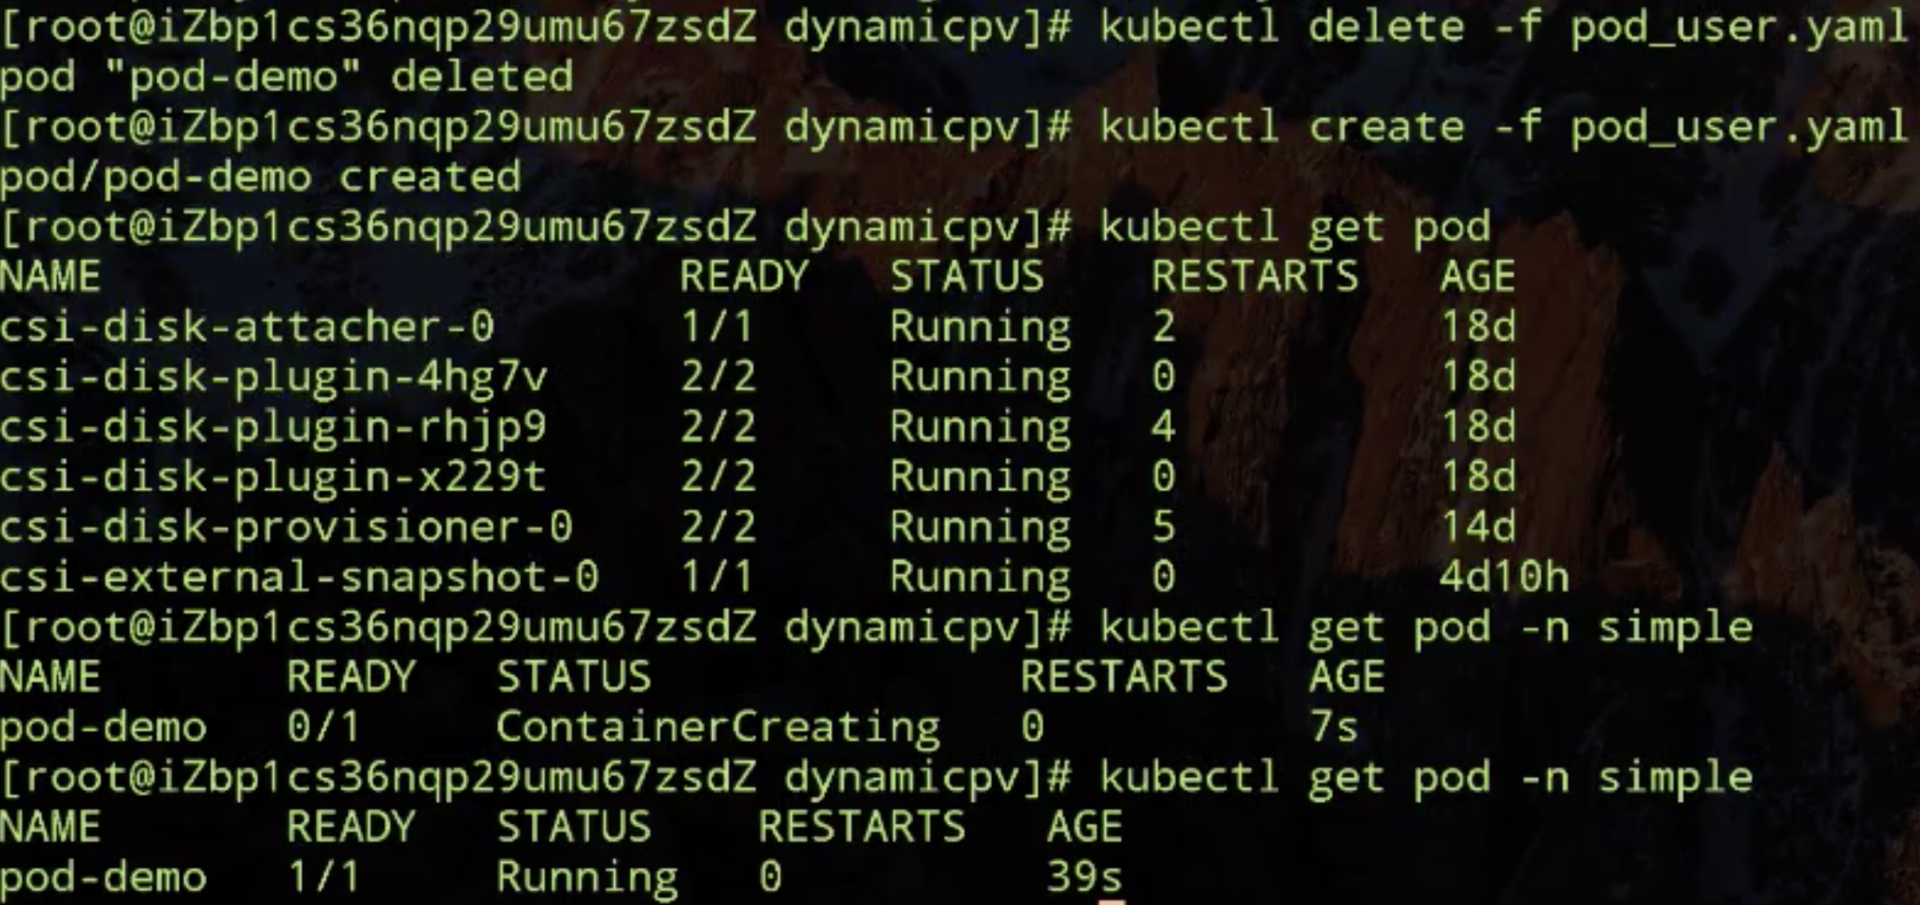Click the 1/1 ready value of running pod-demo
The width and height of the screenshot is (1920, 905).
pyautogui.click(x=323, y=877)
